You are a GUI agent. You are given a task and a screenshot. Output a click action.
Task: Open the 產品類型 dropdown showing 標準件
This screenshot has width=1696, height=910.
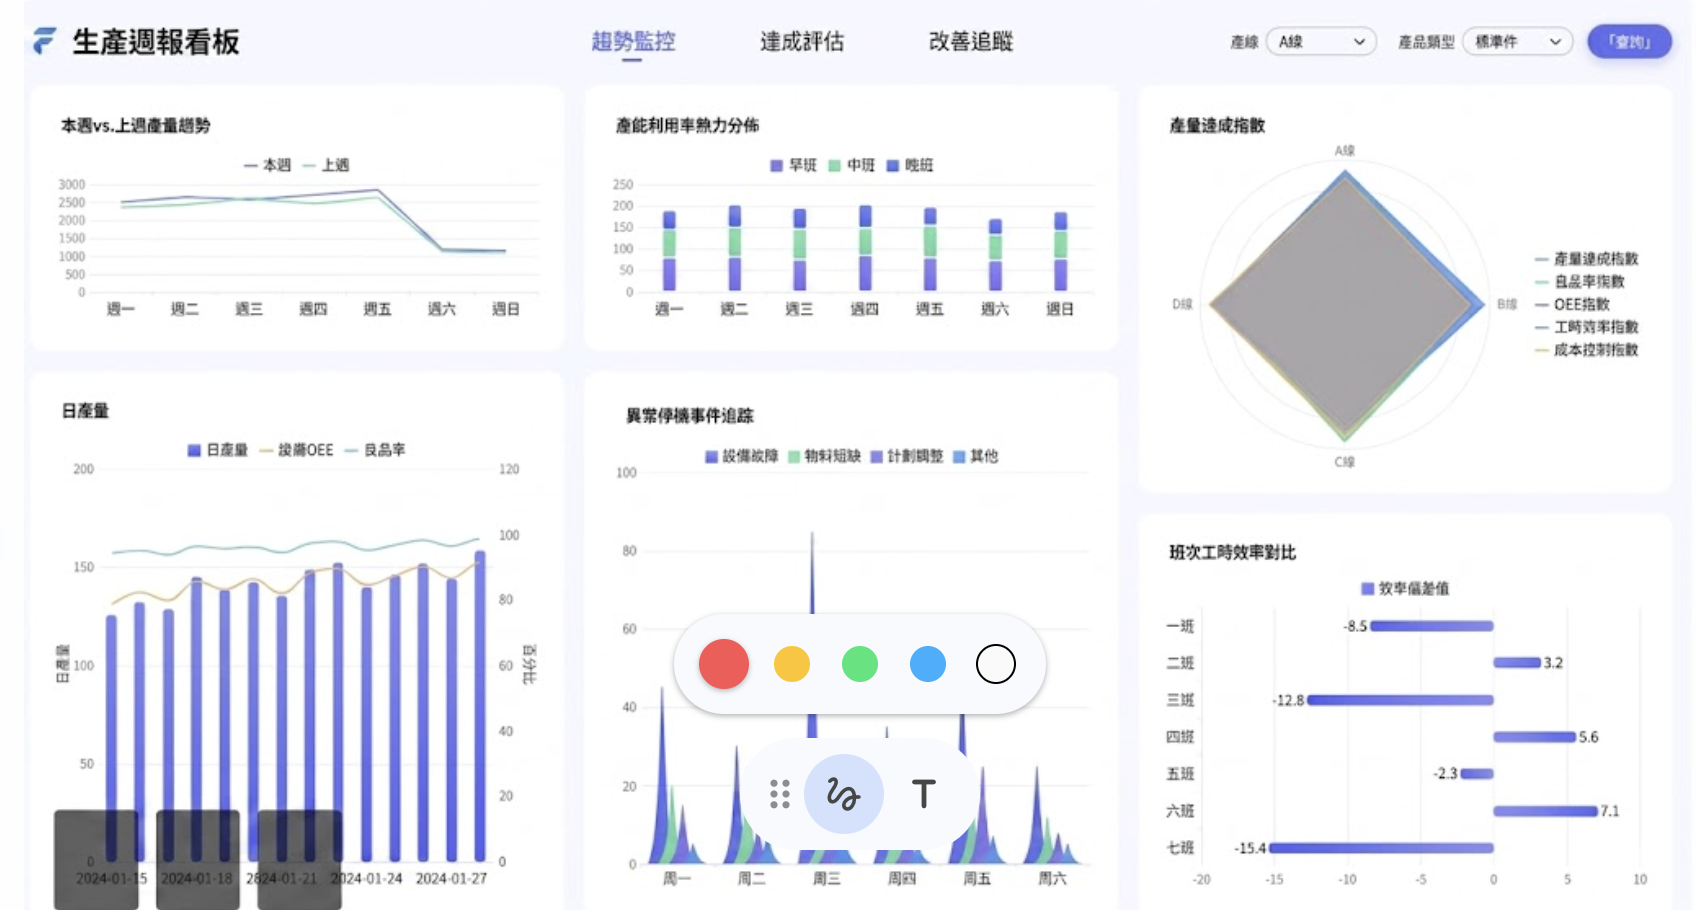(1517, 42)
